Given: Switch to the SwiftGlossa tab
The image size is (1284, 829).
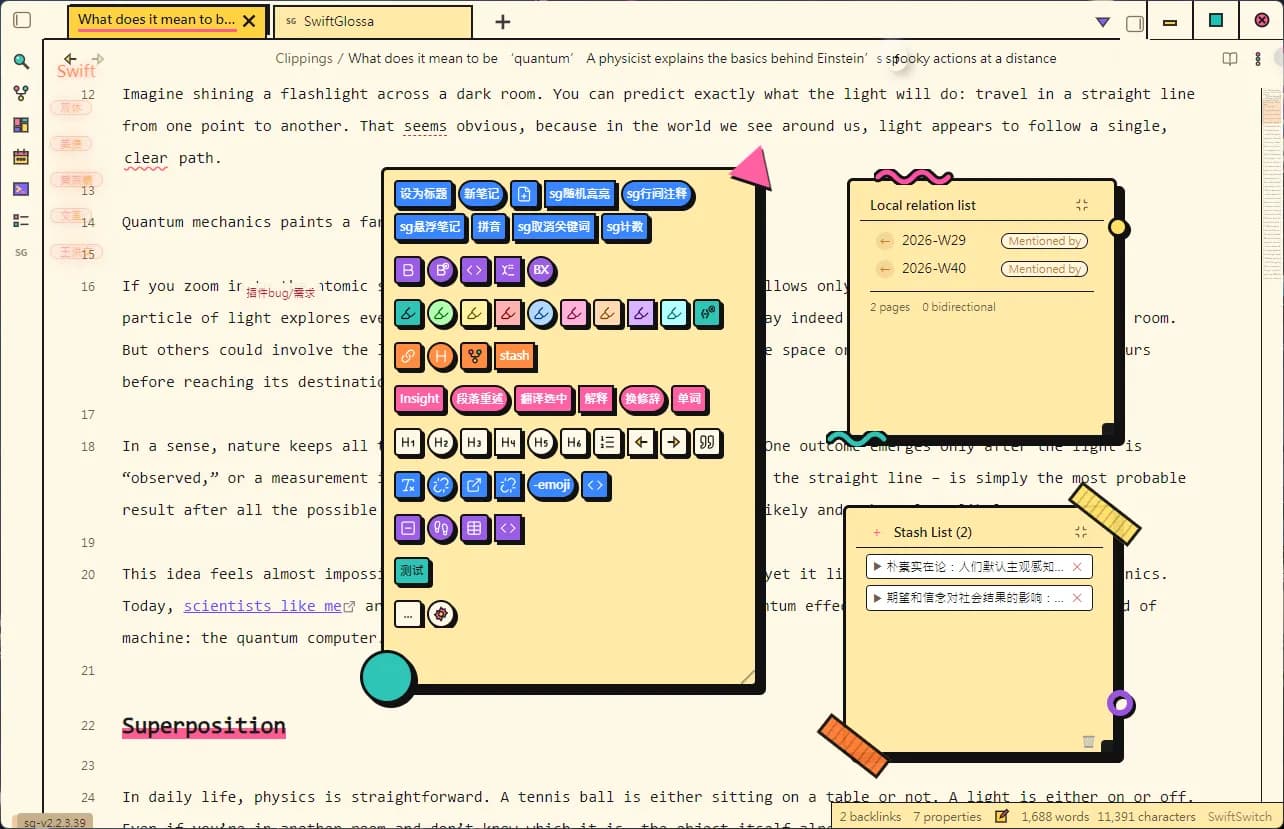Looking at the screenshot, I should coord(373,21).
